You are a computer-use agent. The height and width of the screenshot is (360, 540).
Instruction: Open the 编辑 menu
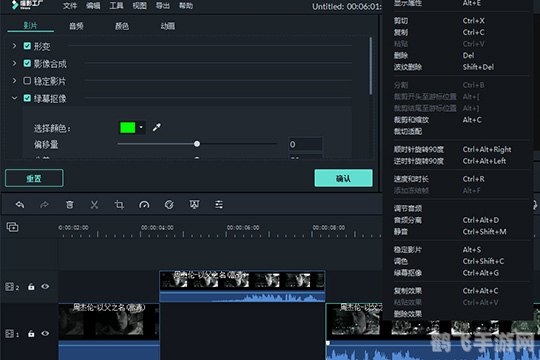(x=93, y=6)
